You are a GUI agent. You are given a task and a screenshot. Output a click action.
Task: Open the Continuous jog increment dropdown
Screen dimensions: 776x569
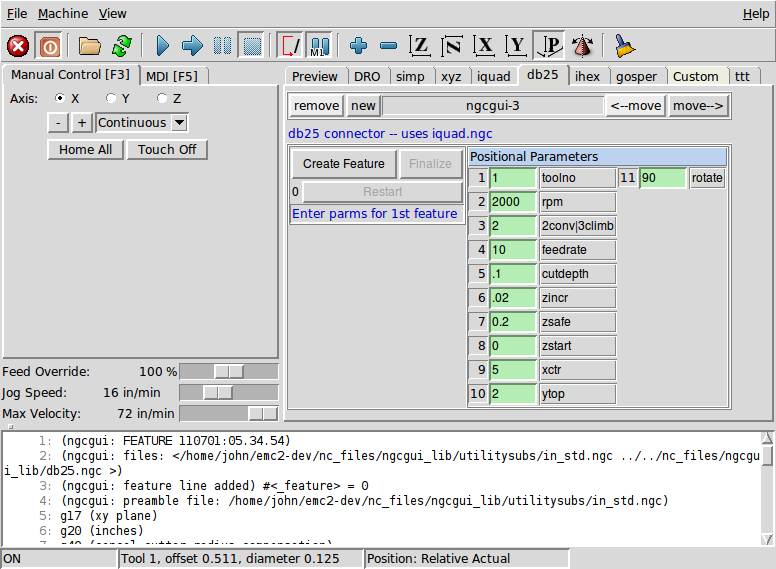tap(179, 123)
